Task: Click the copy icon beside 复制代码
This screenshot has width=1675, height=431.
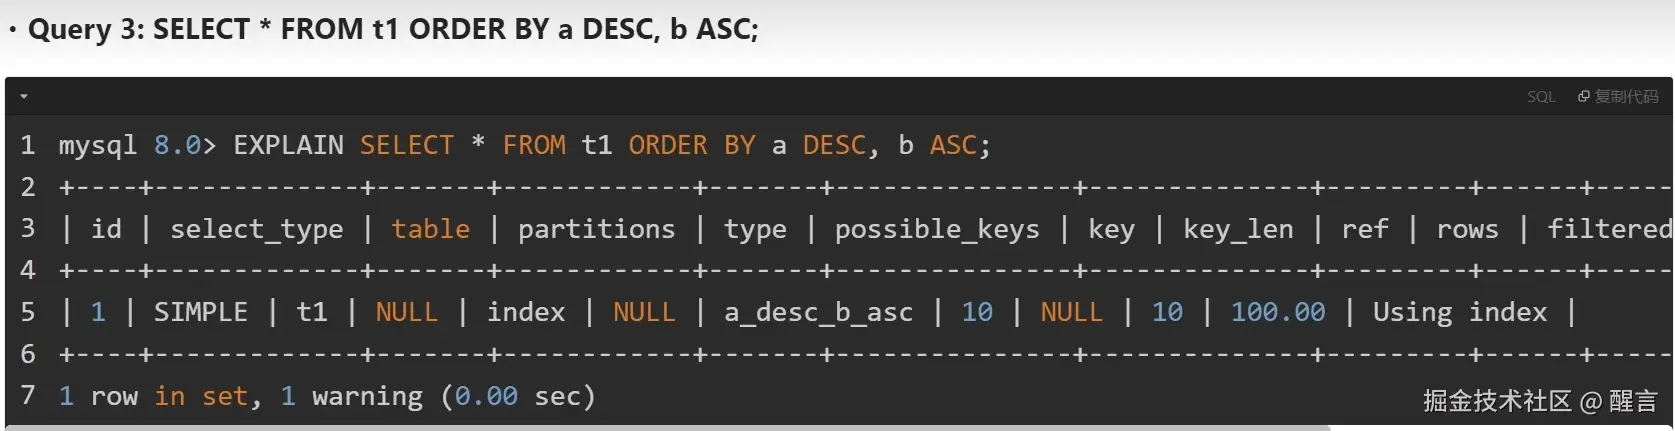Action: click(x=1584, y=97)
